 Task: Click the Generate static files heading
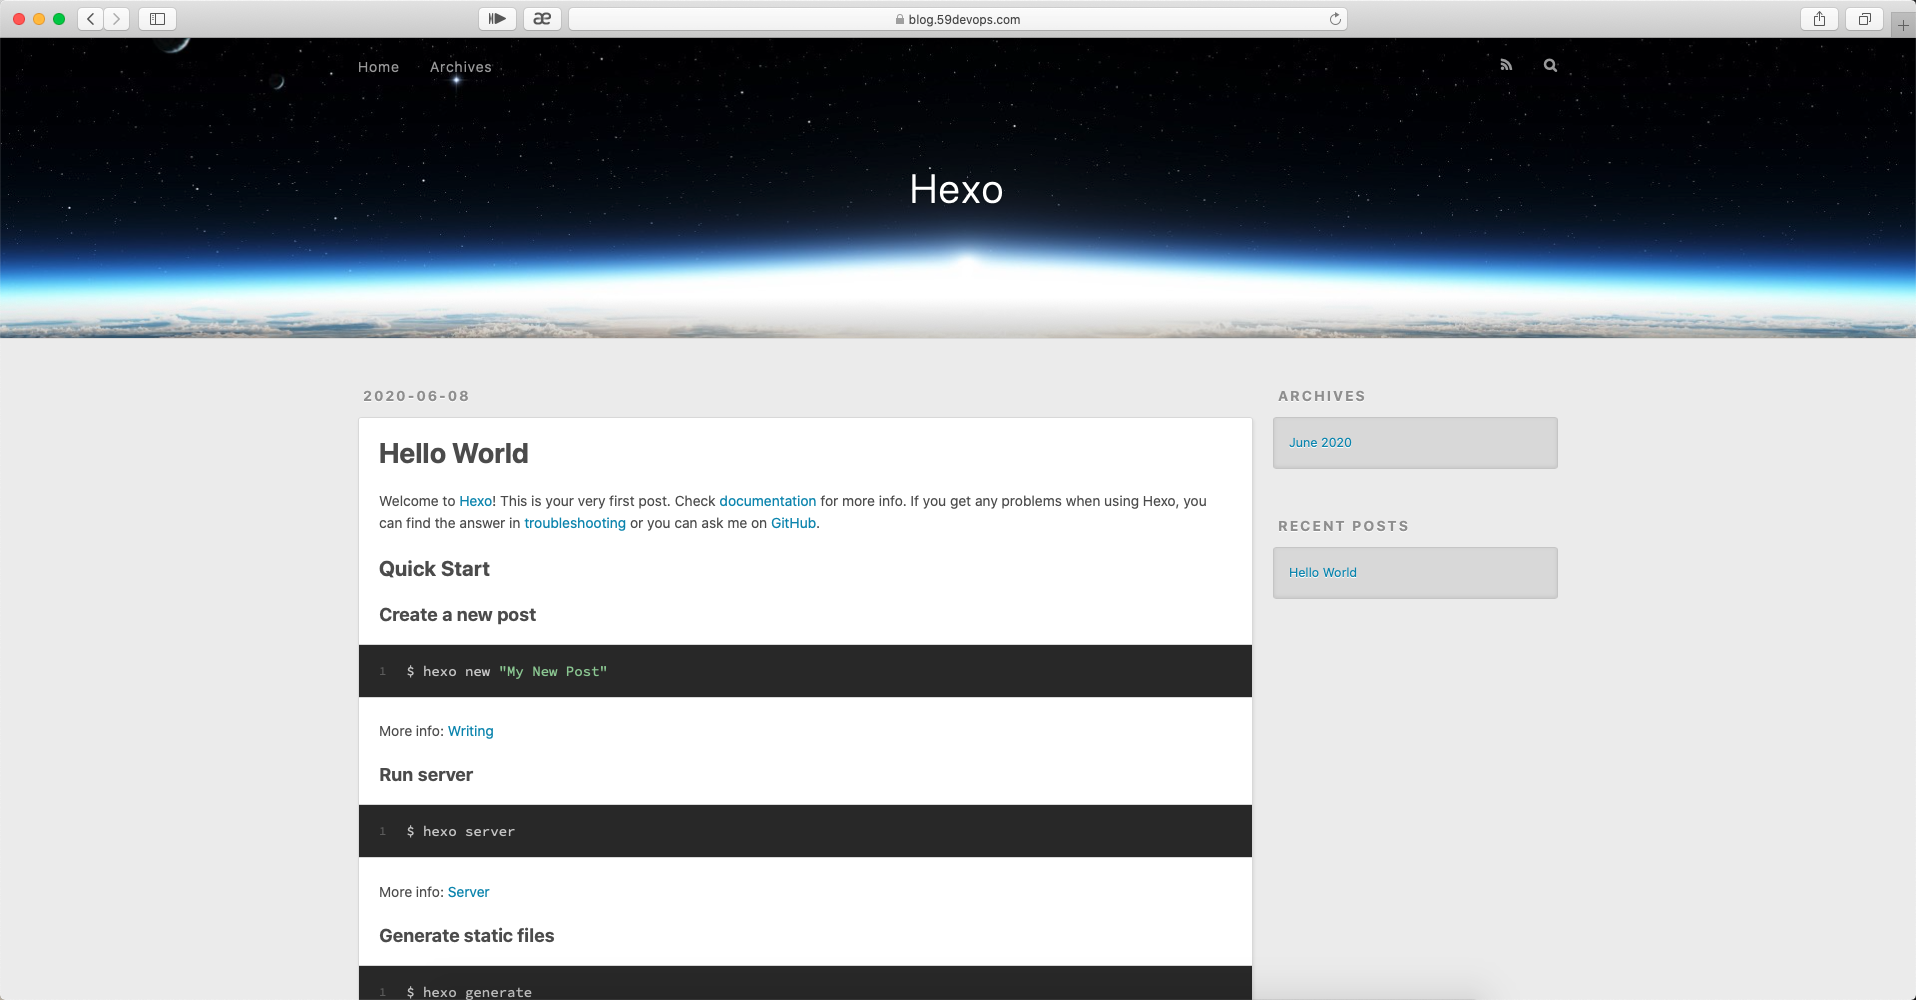(466, 936)
